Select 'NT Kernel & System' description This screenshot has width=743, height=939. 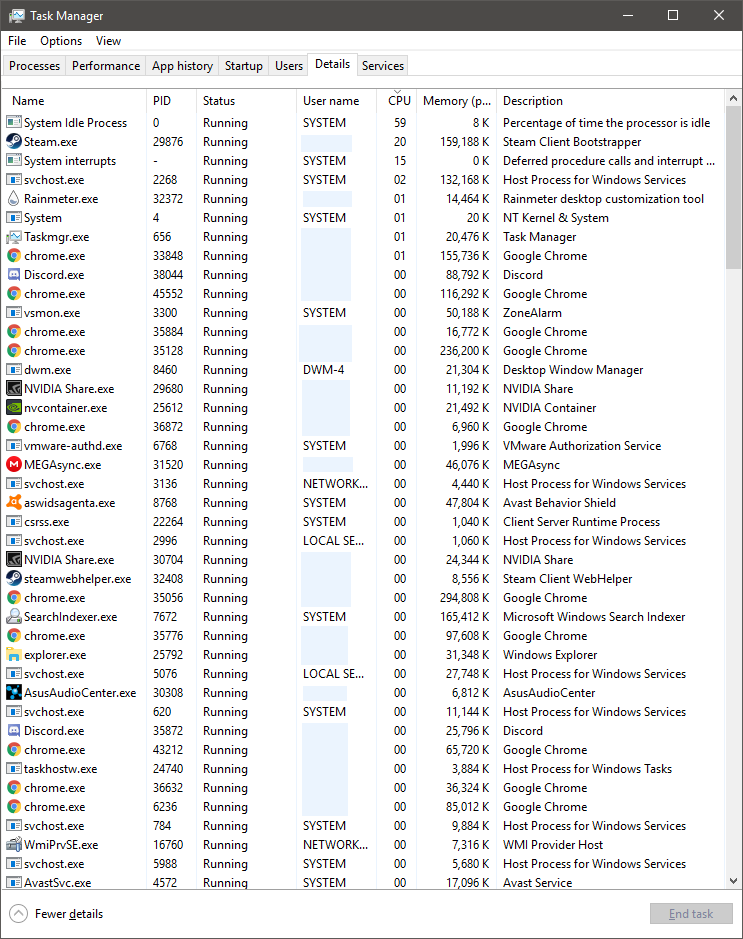[x=556, y=217]
